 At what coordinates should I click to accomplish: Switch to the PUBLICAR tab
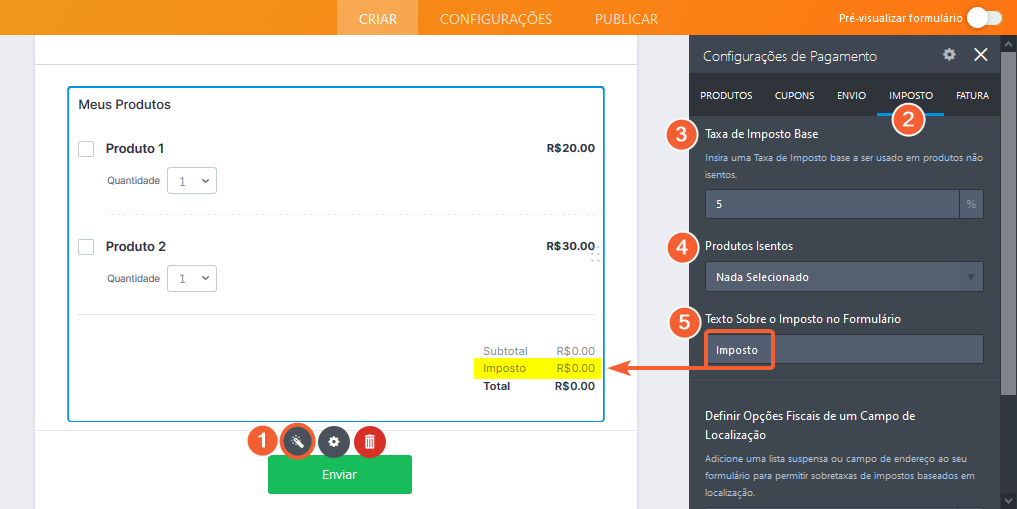point(626,18)
